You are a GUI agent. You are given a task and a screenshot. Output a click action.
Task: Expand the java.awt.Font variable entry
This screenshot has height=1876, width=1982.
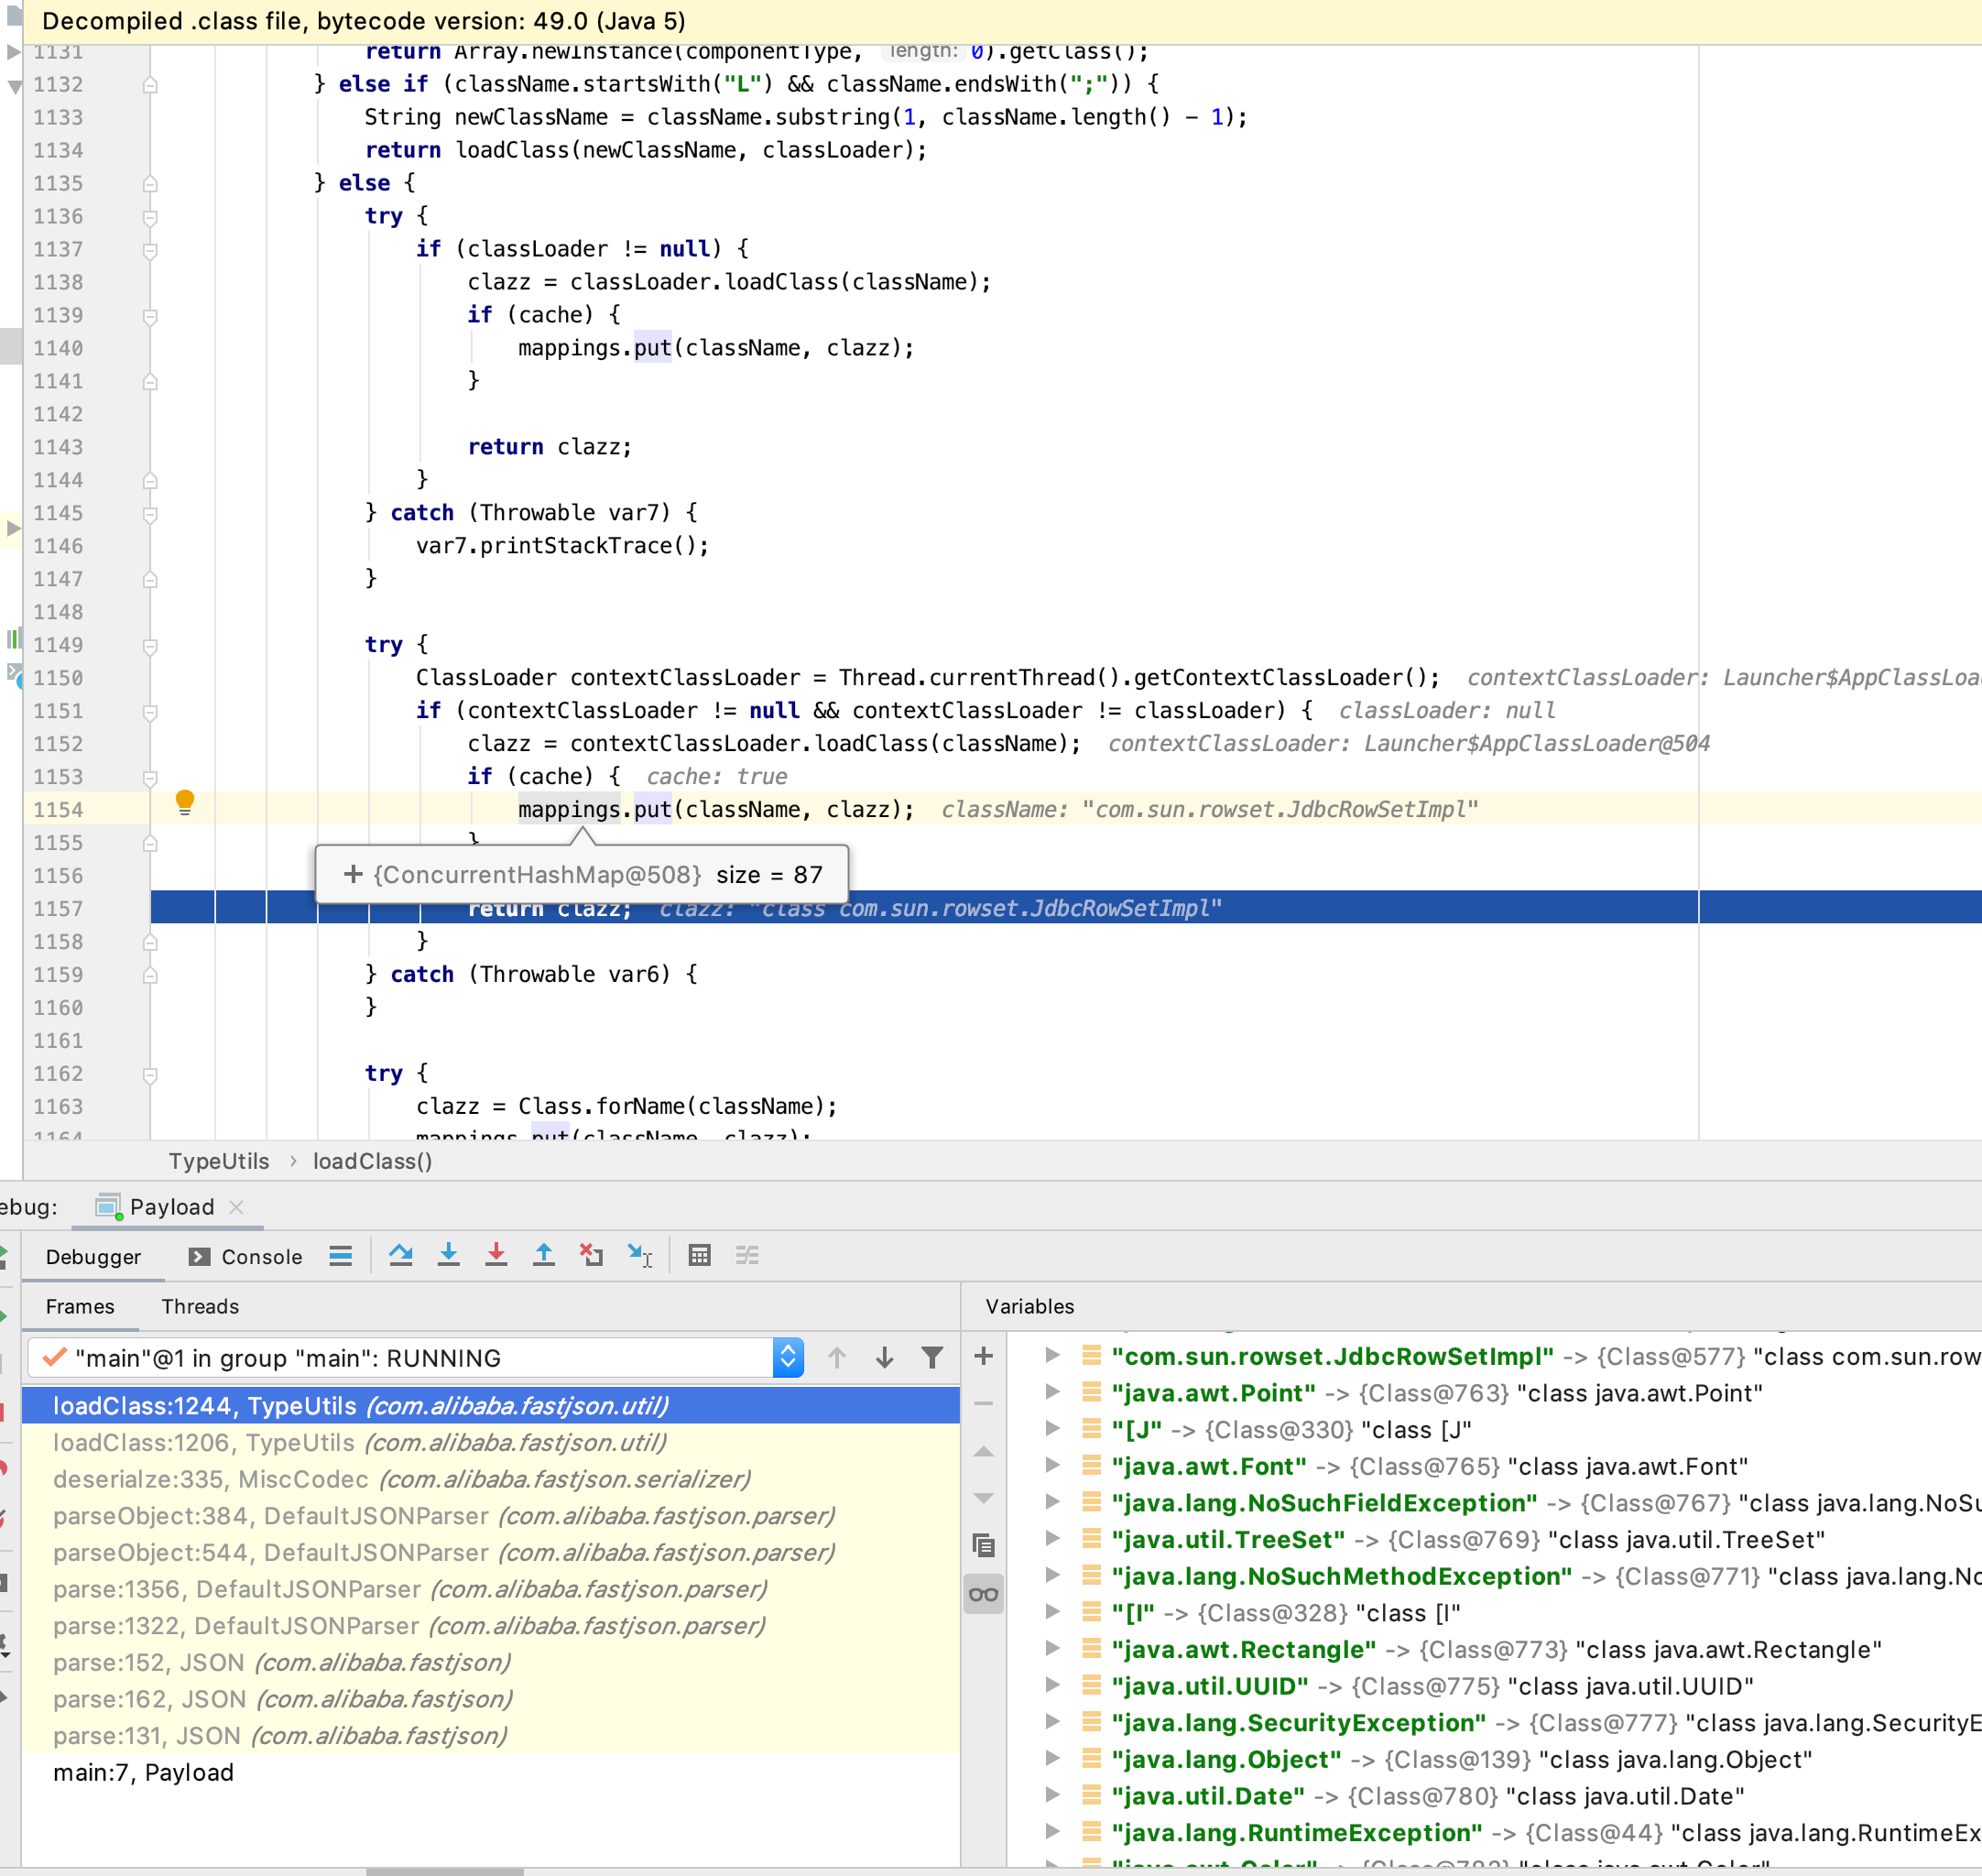click(1052, 1465)
